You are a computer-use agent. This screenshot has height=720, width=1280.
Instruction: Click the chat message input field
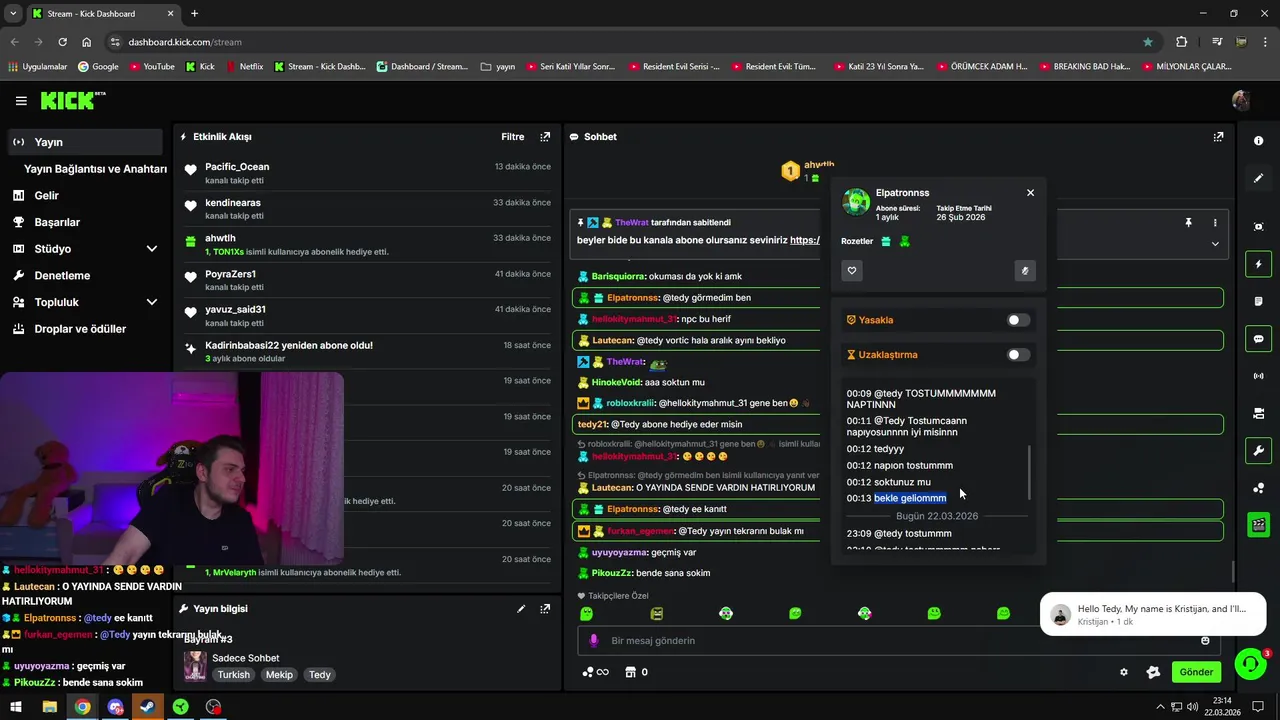click(898, 641)
